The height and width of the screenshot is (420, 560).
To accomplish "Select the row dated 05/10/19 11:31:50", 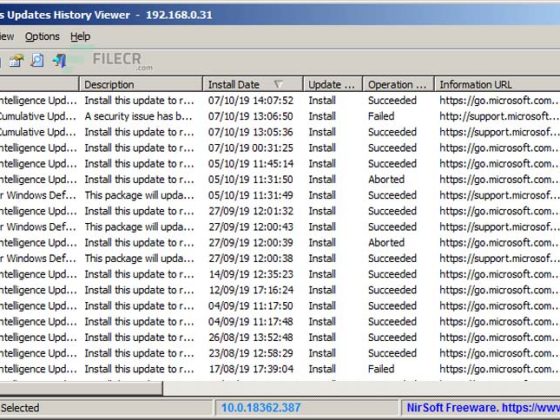I will click(x=280, y=179).
